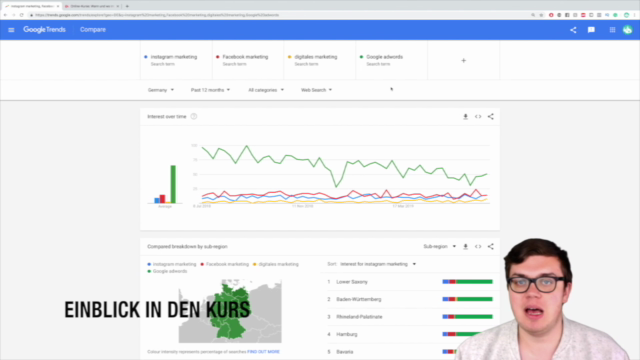Screen dimensions: 640x360
Task: Click Lower Saxony row
Action: pos(410,282)
